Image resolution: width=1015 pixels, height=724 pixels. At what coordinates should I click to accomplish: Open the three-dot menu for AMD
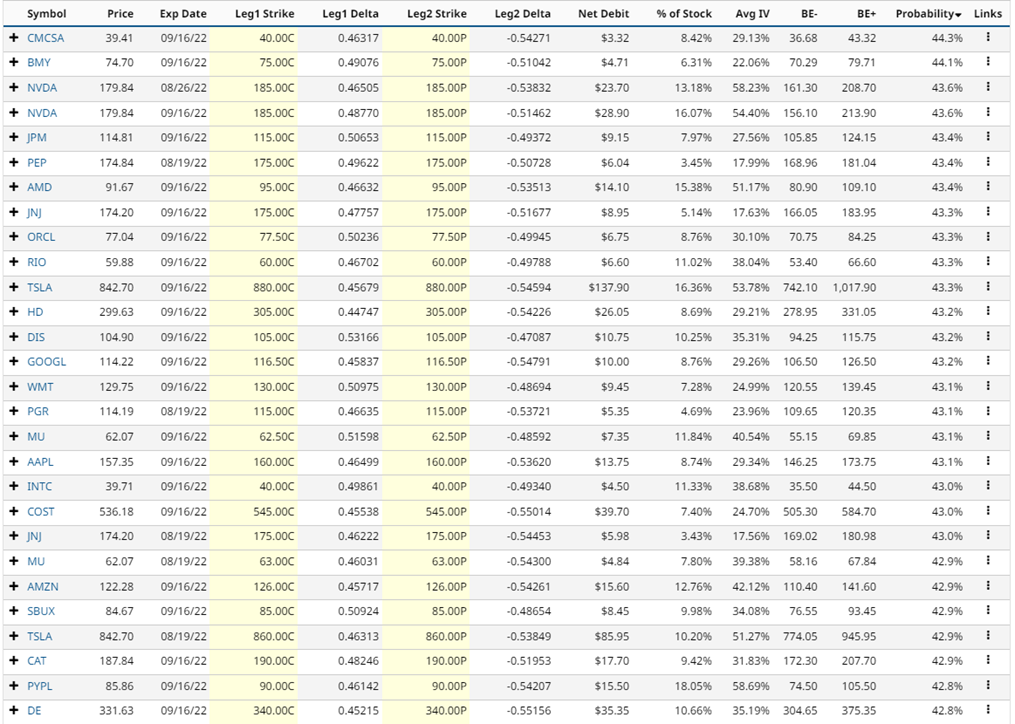tap(988, 187)
